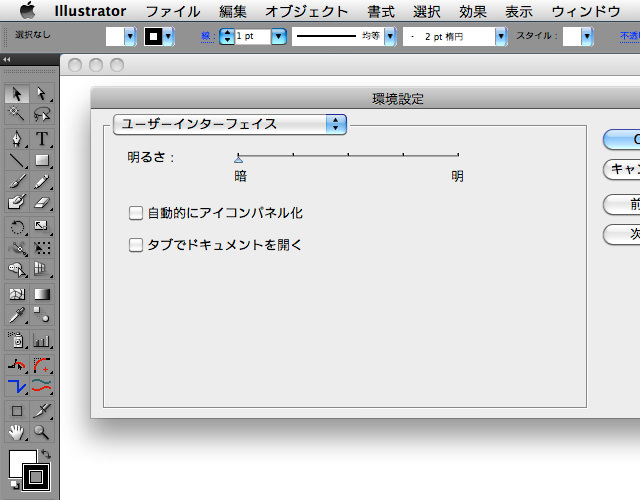The image size is (640, 500).
Task: Open the ユーザーインターフェイス category dropdown
Action: click(230, 124)
